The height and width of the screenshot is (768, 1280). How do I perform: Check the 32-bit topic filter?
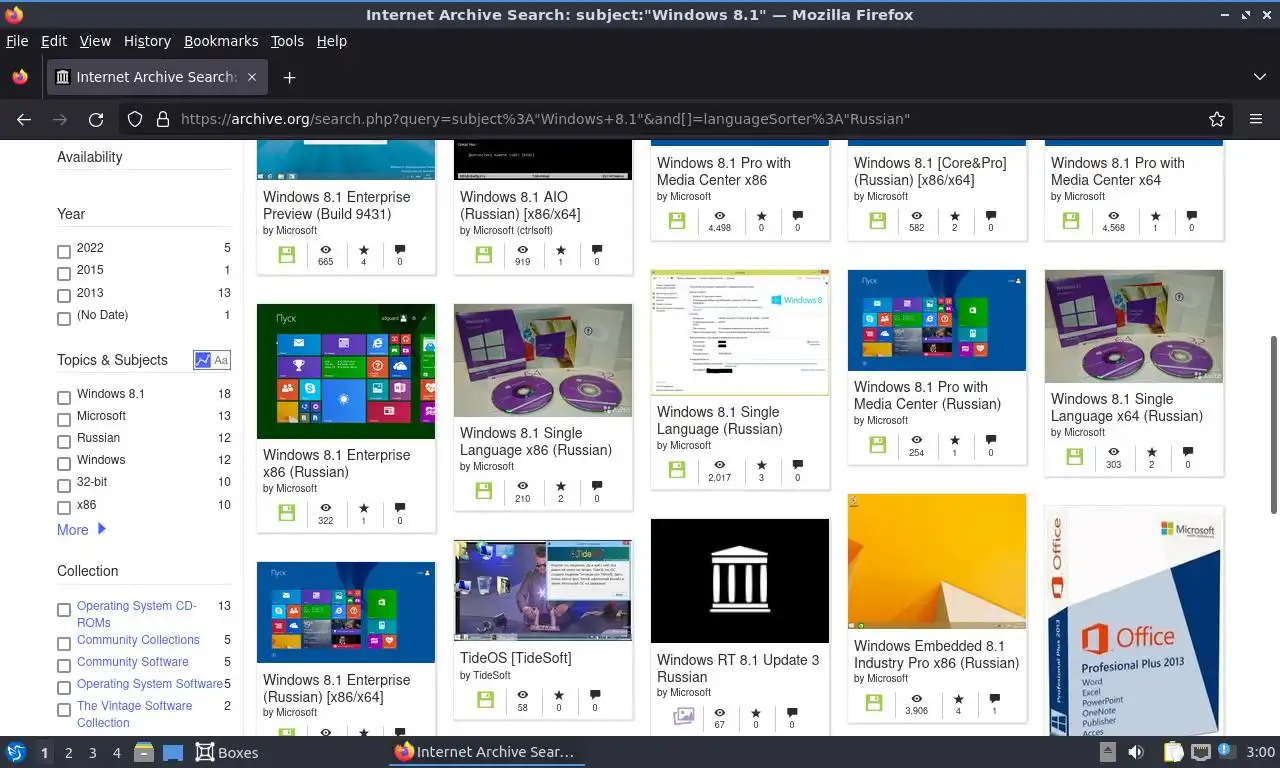pyautogui.click(x=64, y=486)
